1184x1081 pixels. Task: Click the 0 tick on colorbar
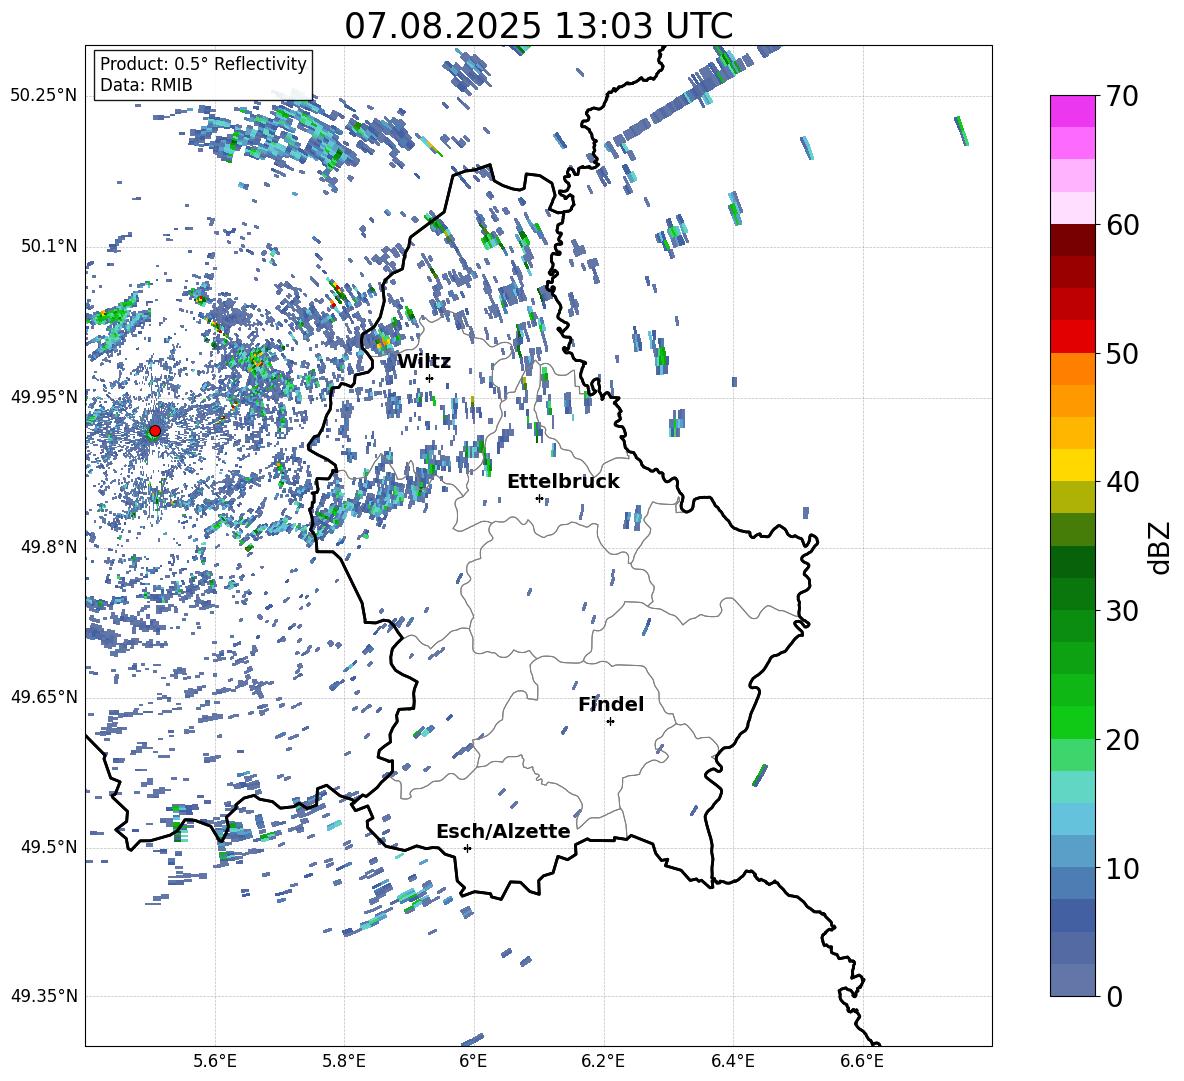1114,996
